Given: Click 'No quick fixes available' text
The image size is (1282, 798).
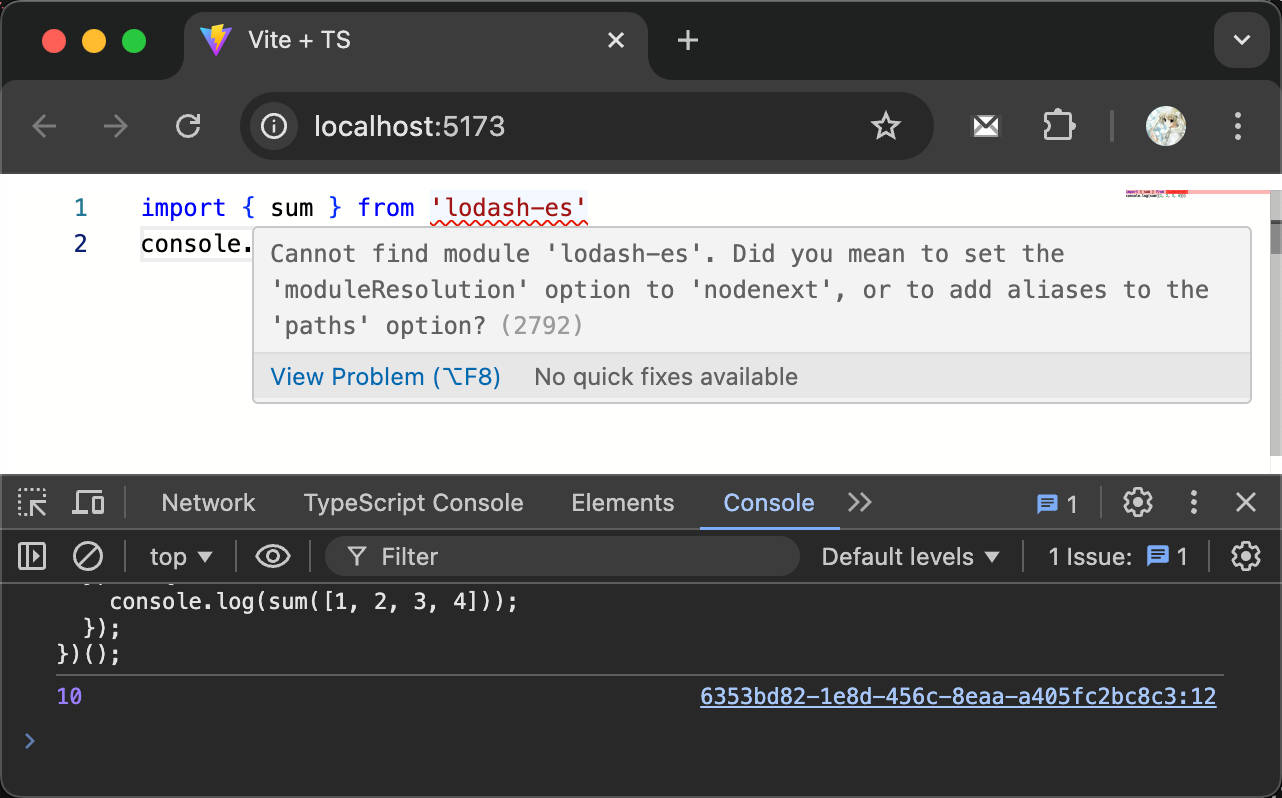Looking at the screenshot, I should 666,377.
